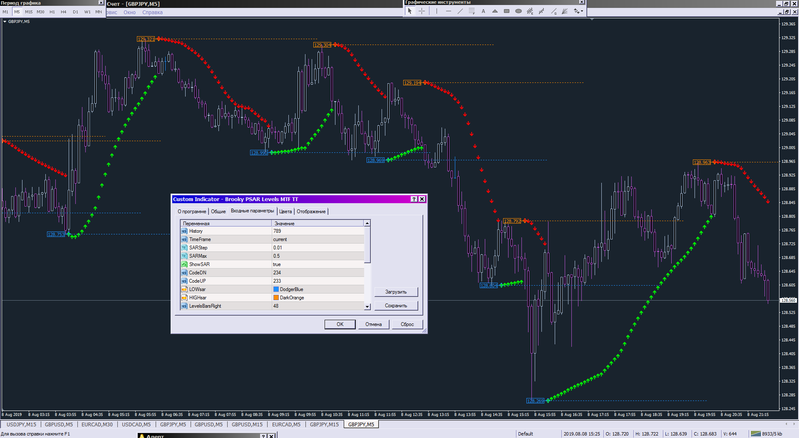Image resolution: width=799 pixels, height=438 pixels.
Task: Switch to the Цвета tab
Action: [286, 212]
